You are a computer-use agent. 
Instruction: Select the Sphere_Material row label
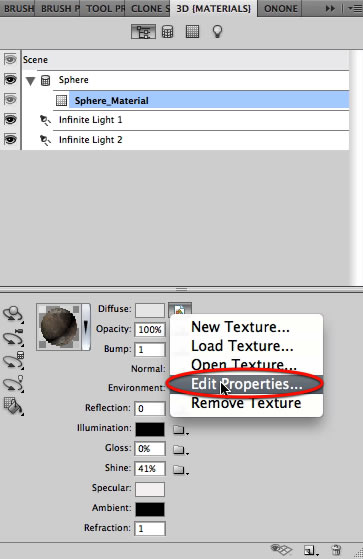coord(112,101)
